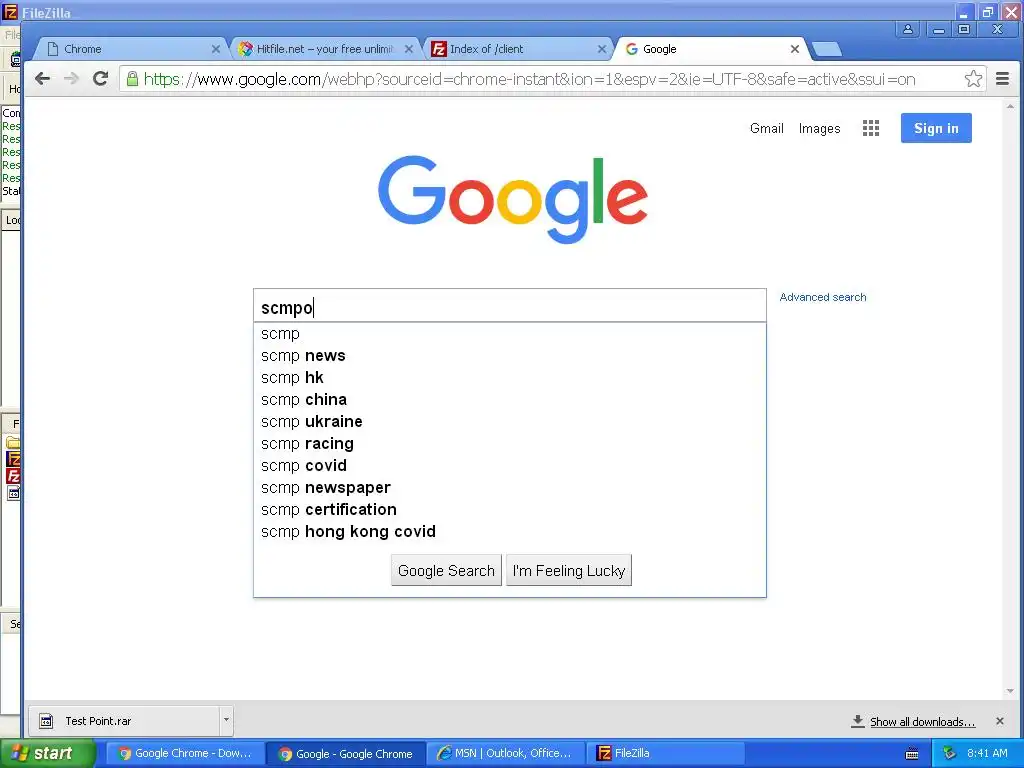Switch to Google Chrome - Dow... taskbar item
1024x768 pixels.
185,754
